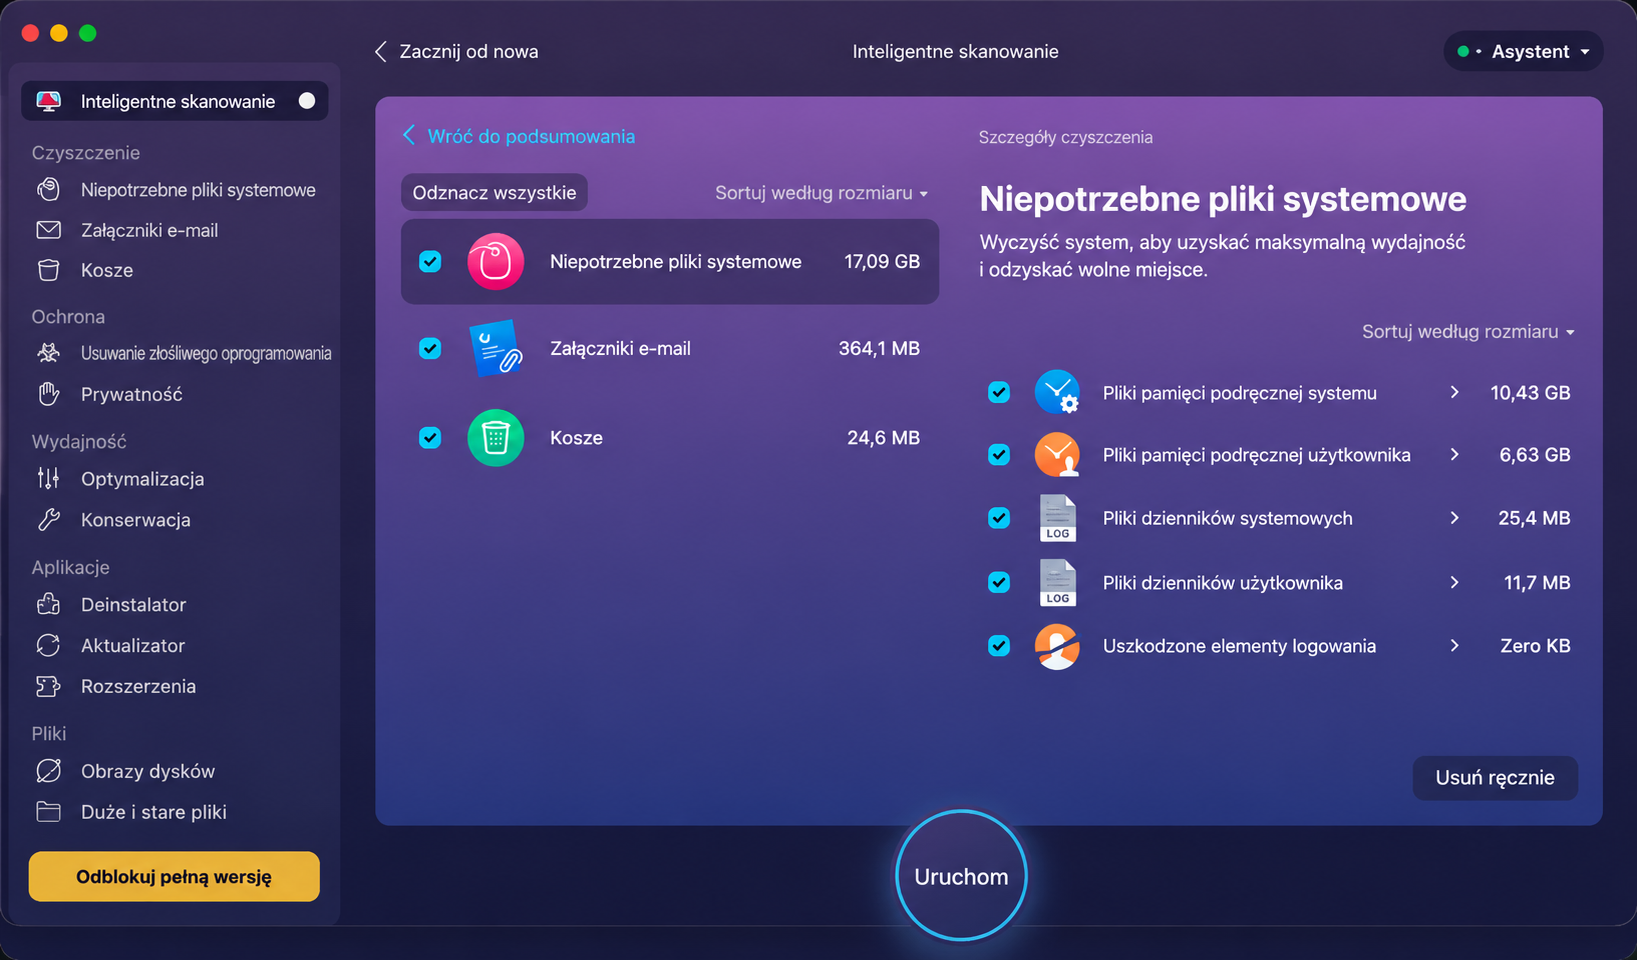Screen dimensions: 1637x960
Task: Click the Deinstalator icon in sidebar
Action: coord(48,604)
